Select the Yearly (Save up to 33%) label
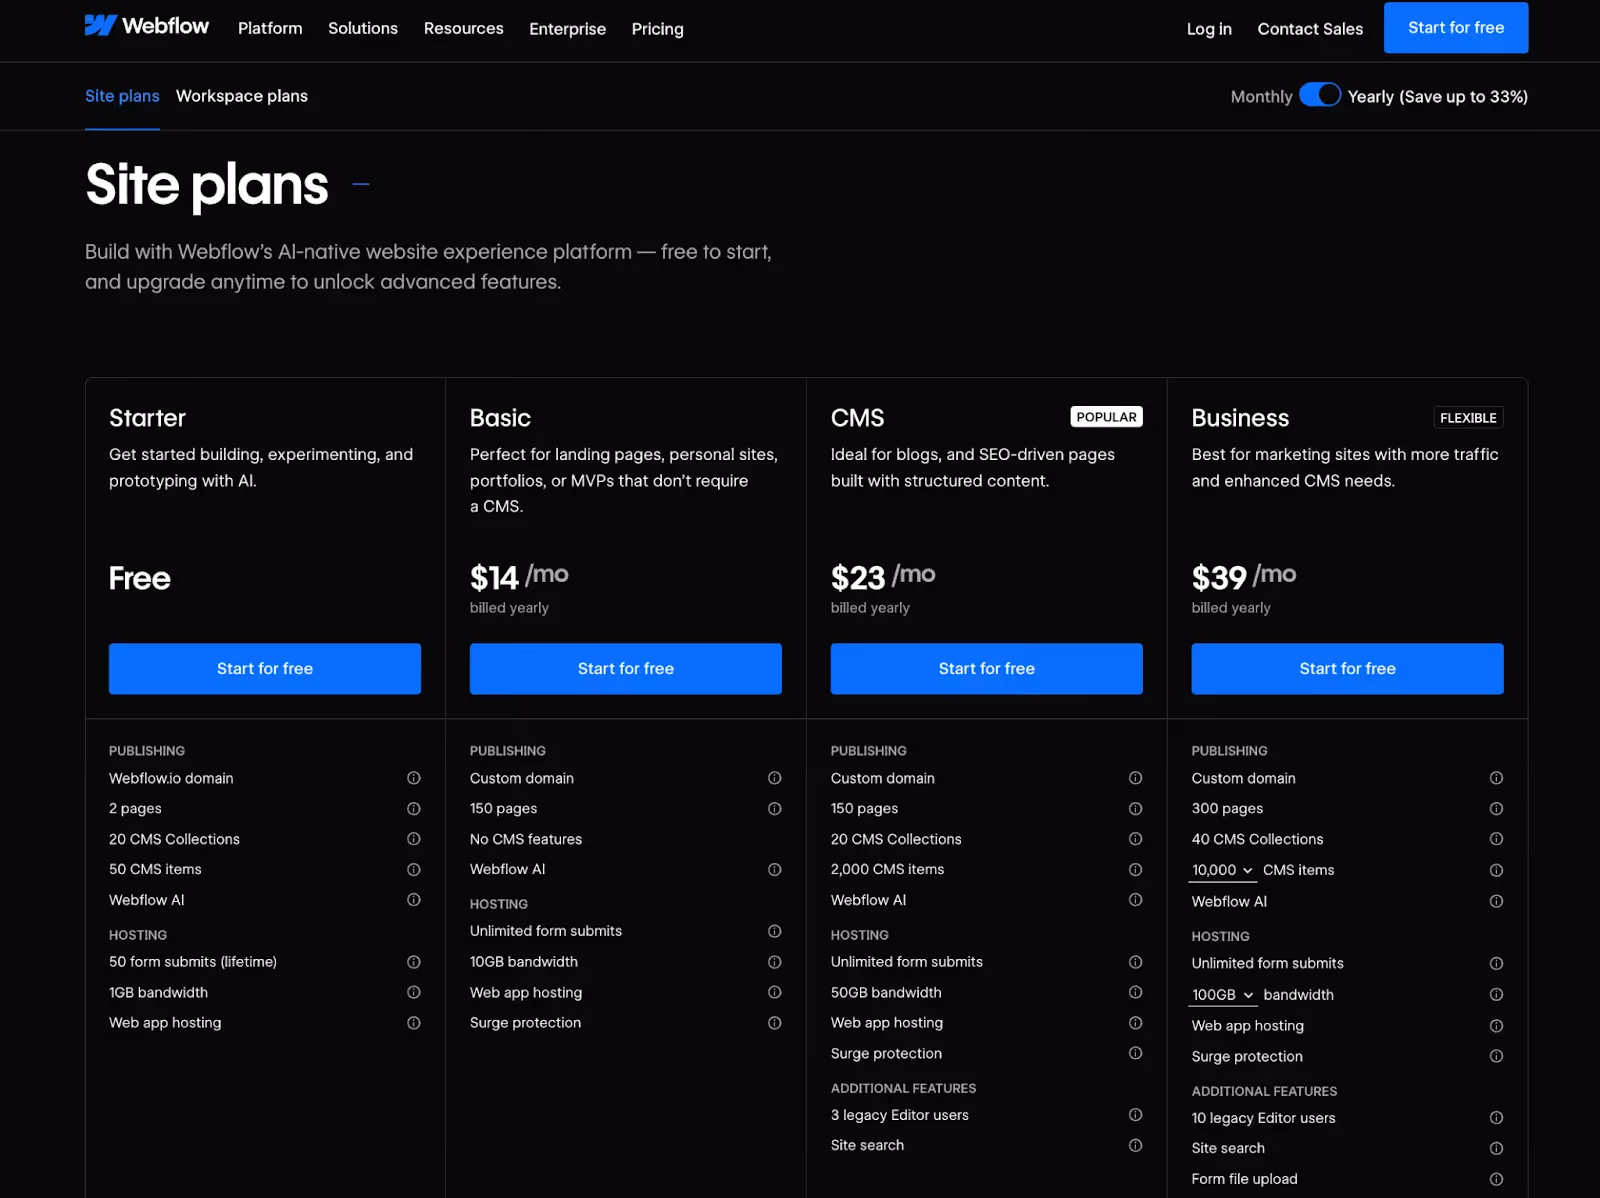Viewport: 1600px width, 1198px height. coord(1437,97)
